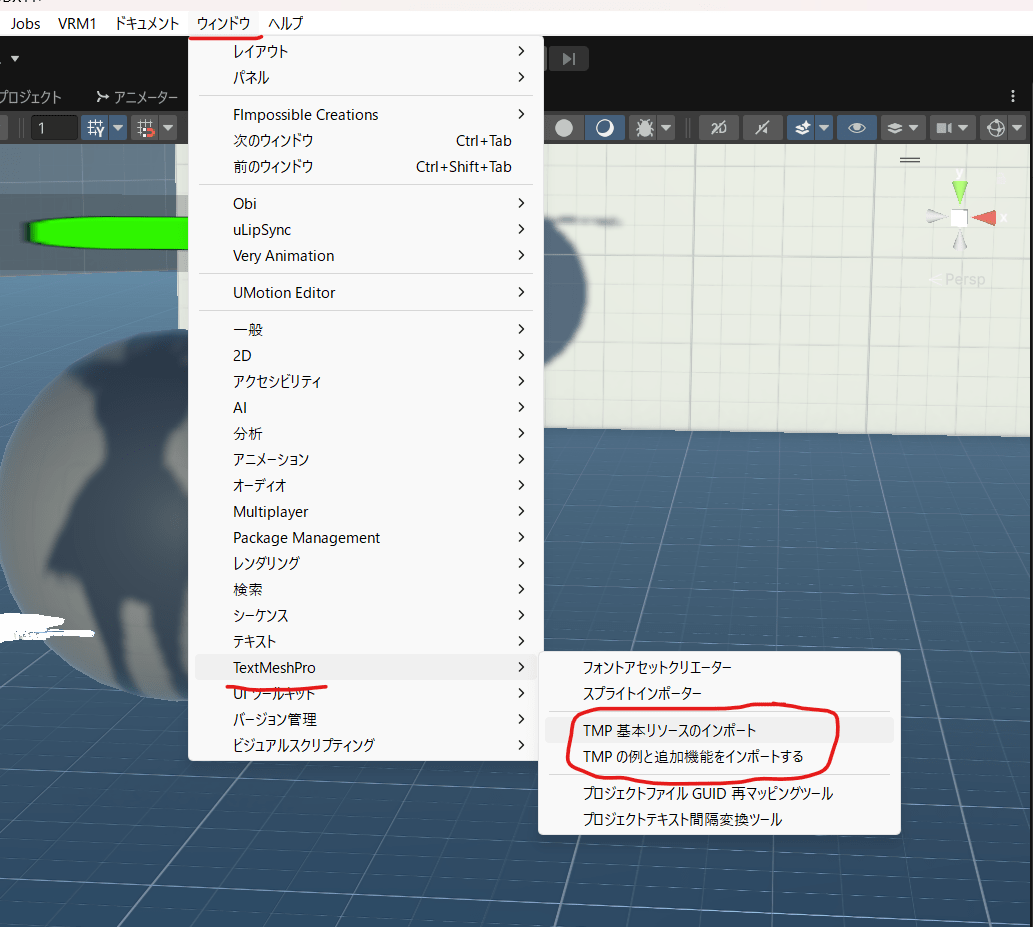The image size is (1033, 927).
Task: Click the gizmos globe icon in the toolbar
Action: click(994, 127)
